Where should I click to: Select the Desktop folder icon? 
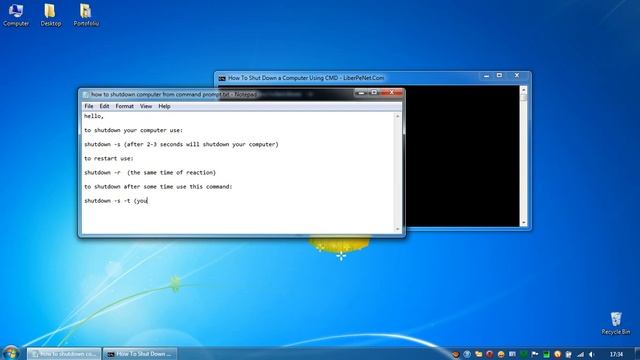[x=50, y=15]
